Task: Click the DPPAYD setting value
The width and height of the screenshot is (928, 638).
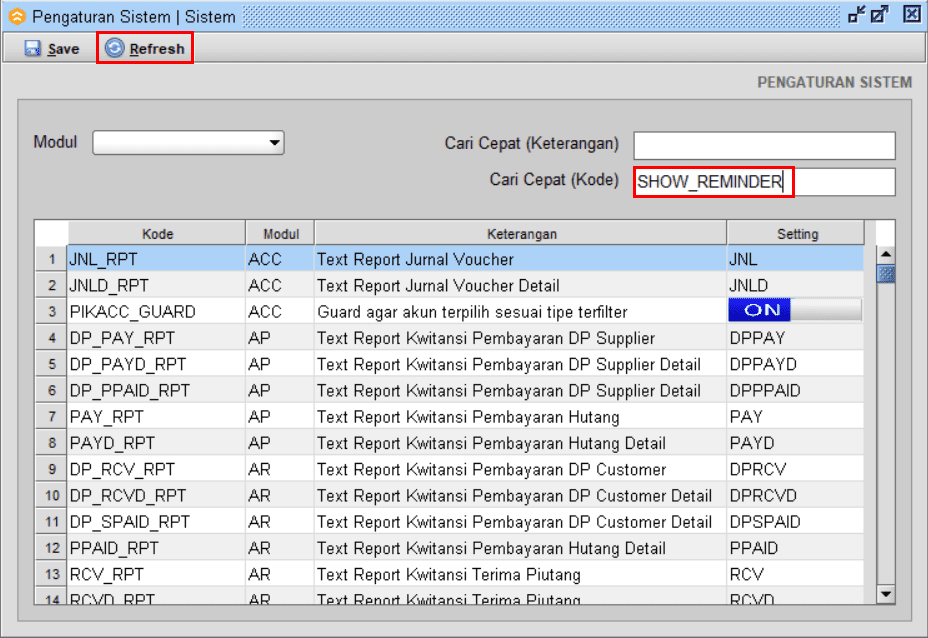Action: pyautogui.click(x=763, y=364)
